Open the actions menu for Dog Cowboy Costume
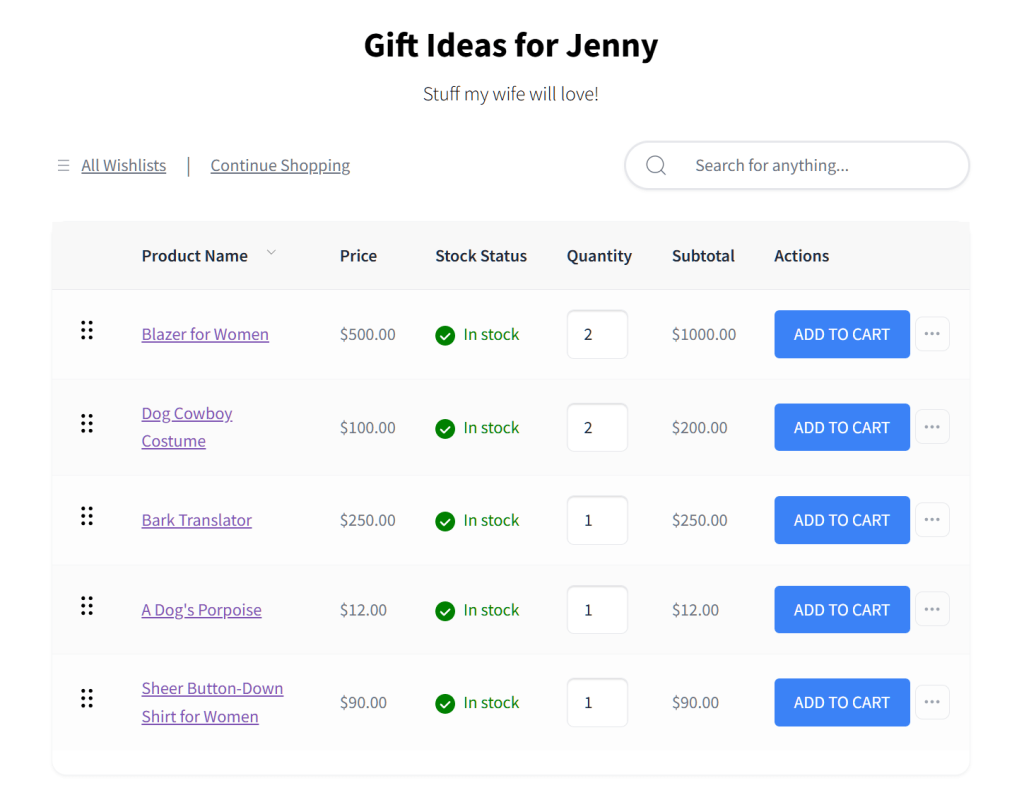The image size is (1024, 812). pyautogui.click(x=932, y=426)
